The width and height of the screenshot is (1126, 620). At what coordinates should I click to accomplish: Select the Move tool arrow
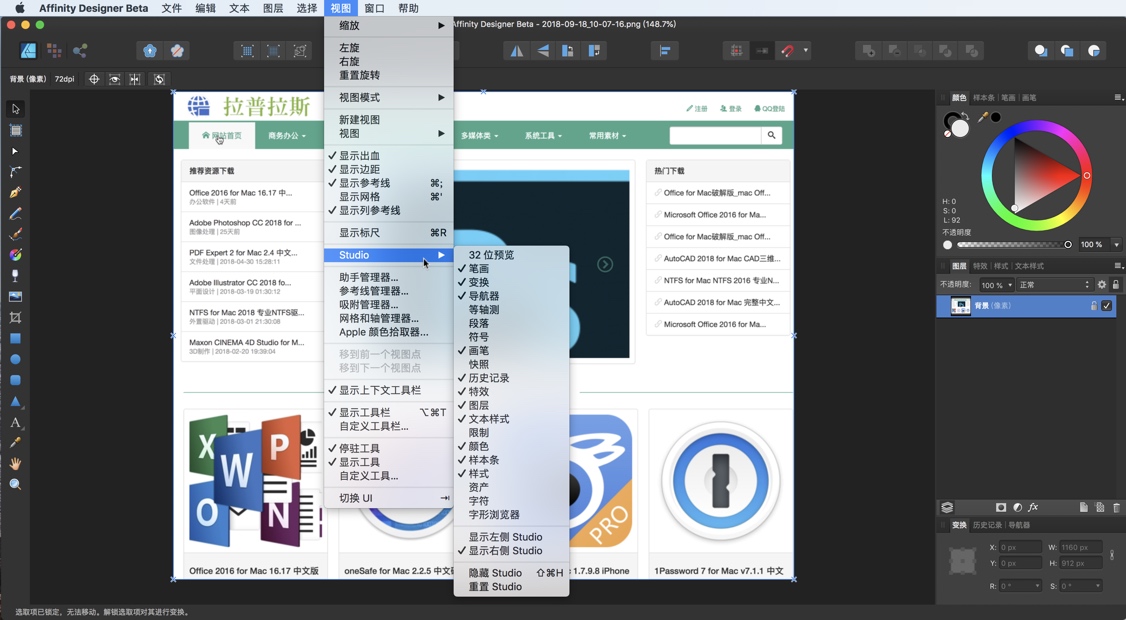click(x=15, y=109)
